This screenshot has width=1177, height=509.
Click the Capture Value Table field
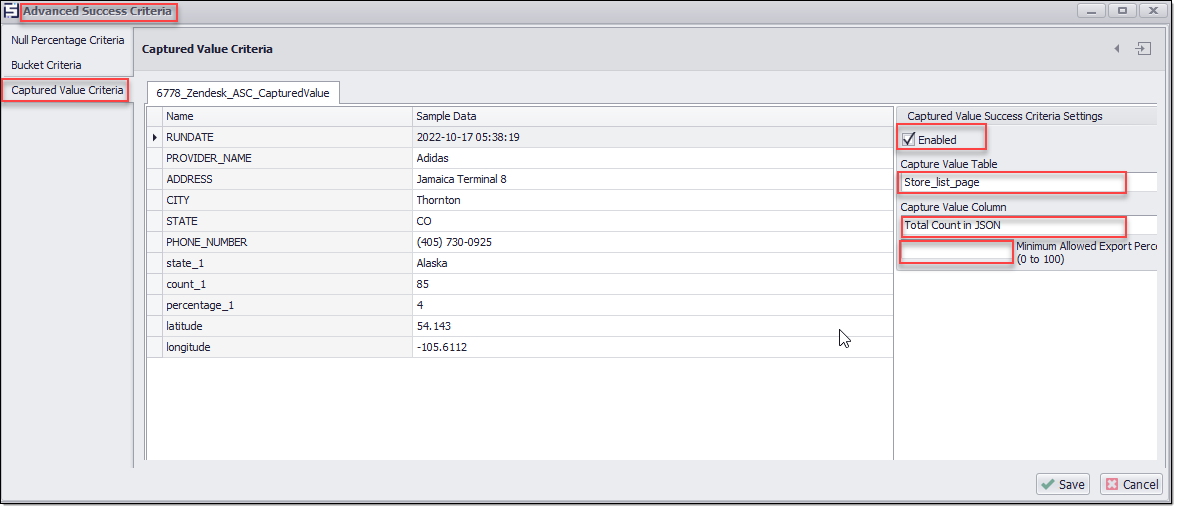point(1012,183)
